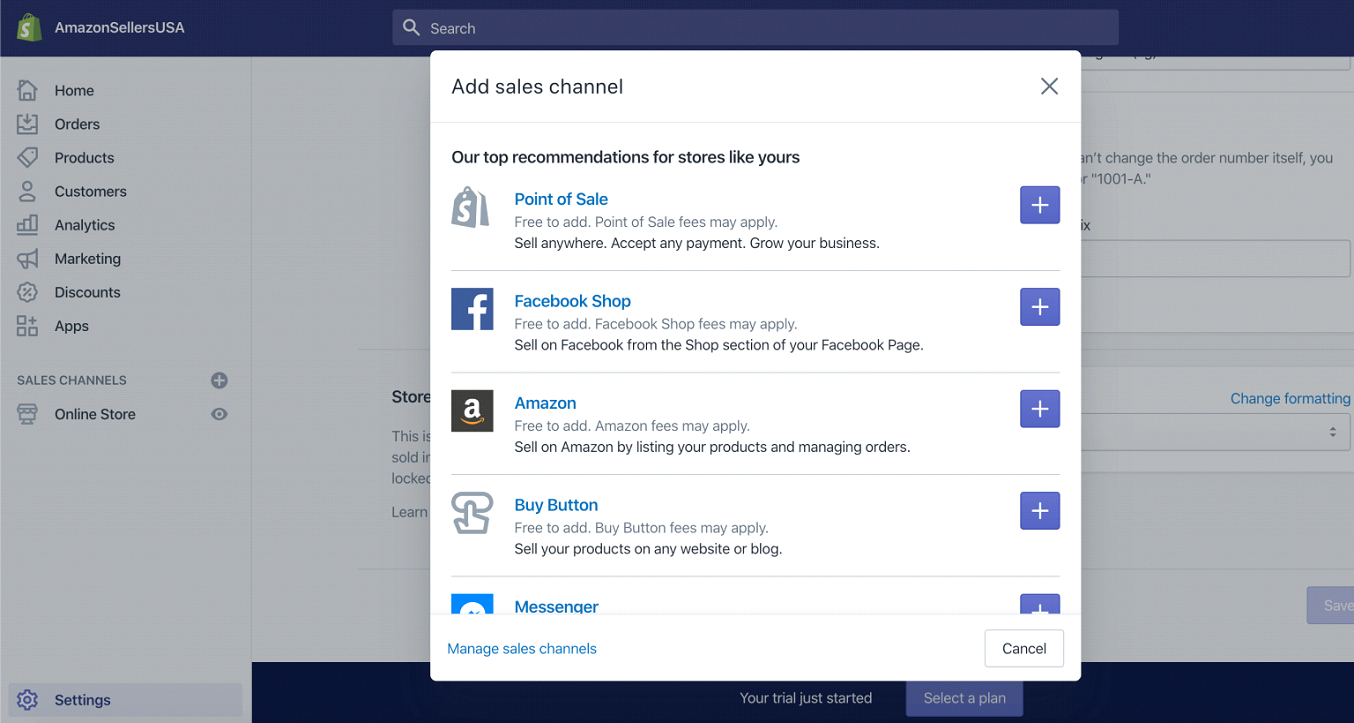The image size is (1354, 723).
Task: Cancel the Add sales channel dialog
Action: 1023,648
